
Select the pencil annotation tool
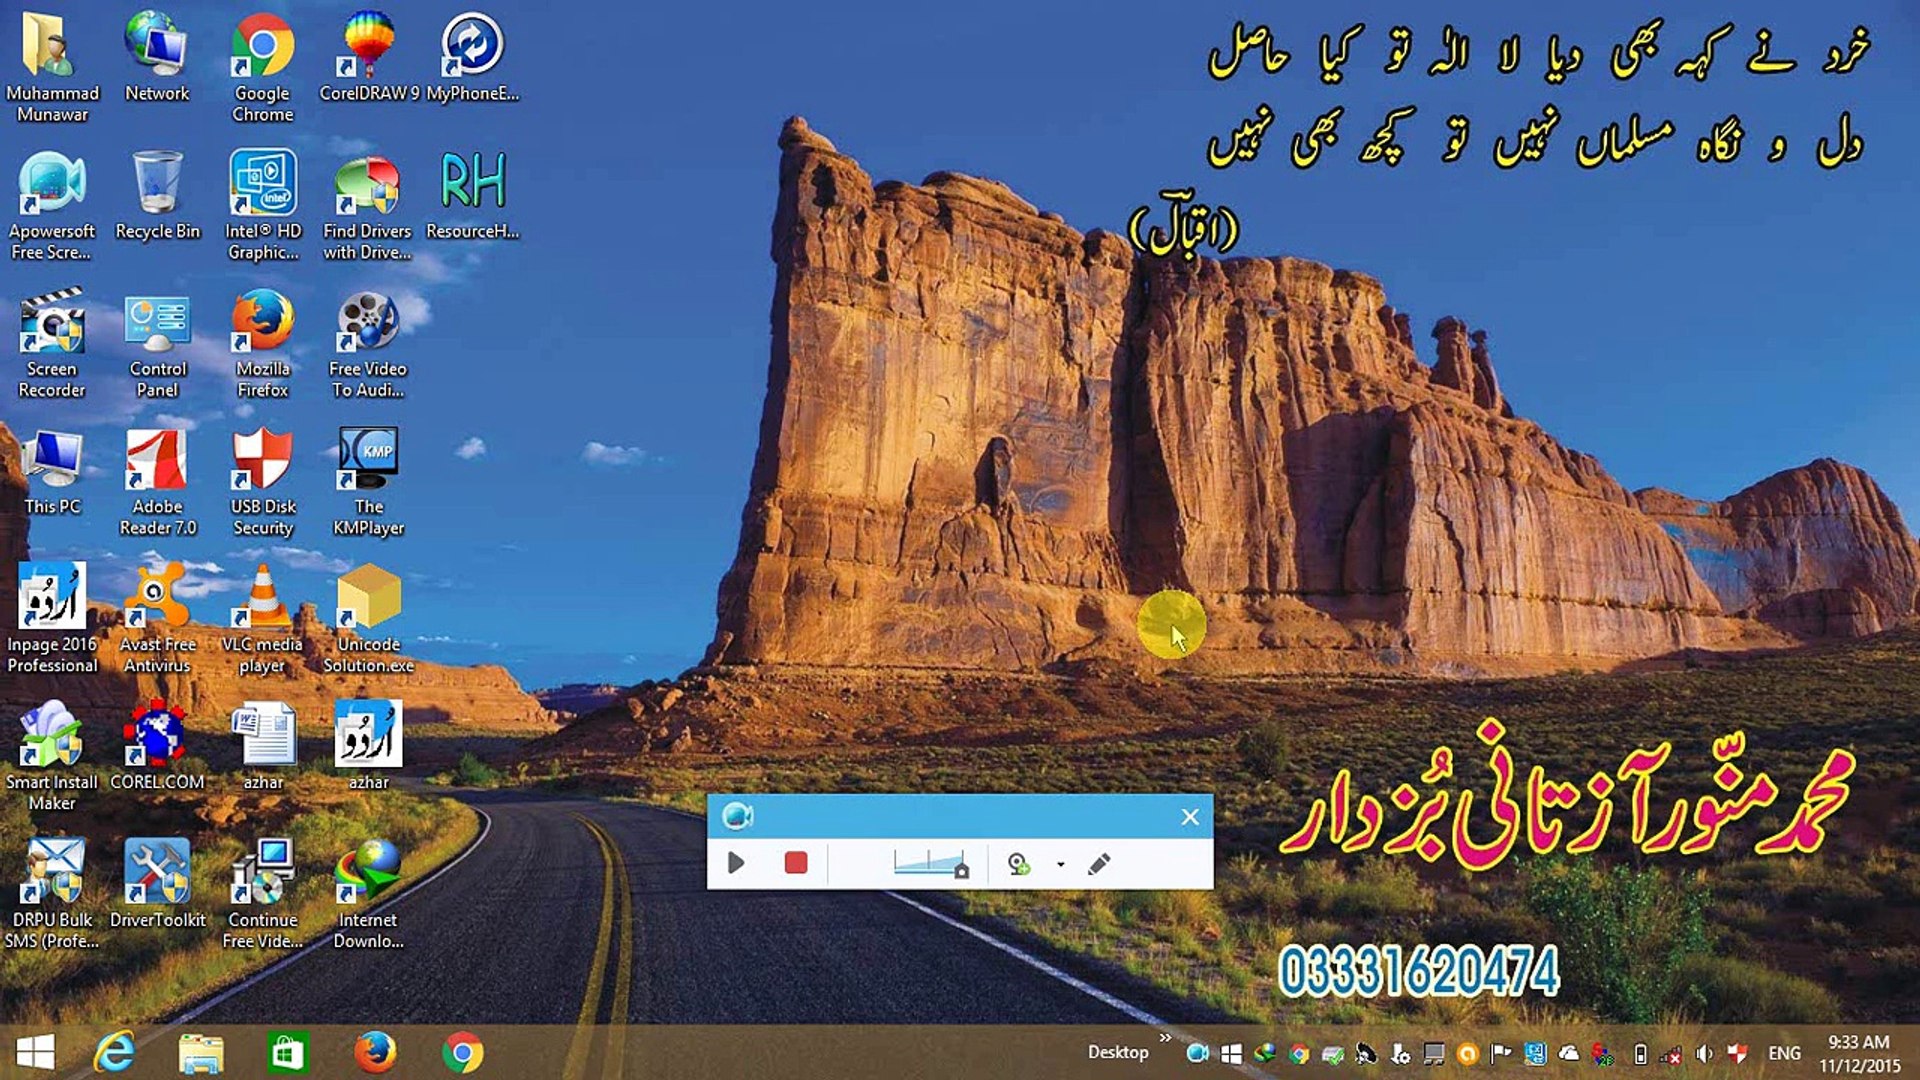1099,863
